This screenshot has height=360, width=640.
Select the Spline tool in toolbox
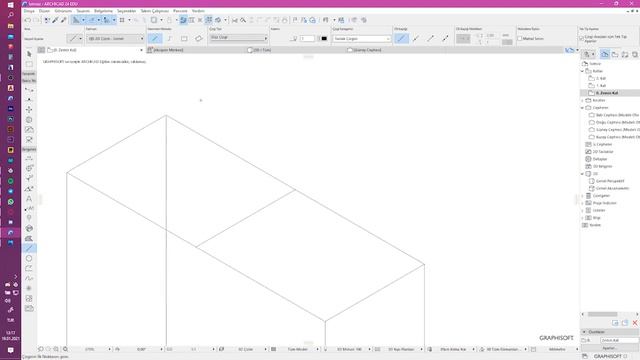[29, 278]
